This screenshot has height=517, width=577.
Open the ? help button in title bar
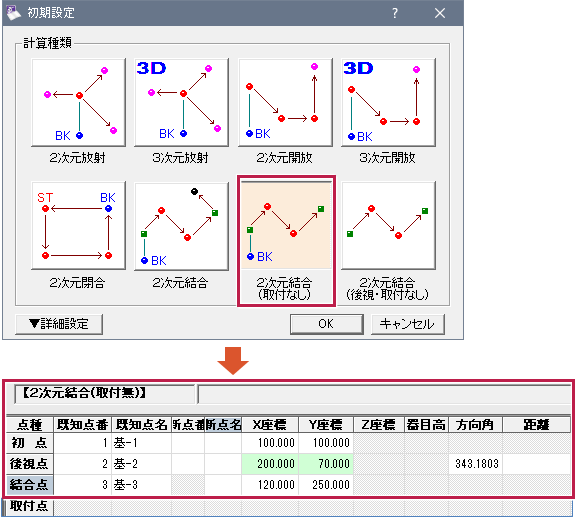tap(395, 13)
